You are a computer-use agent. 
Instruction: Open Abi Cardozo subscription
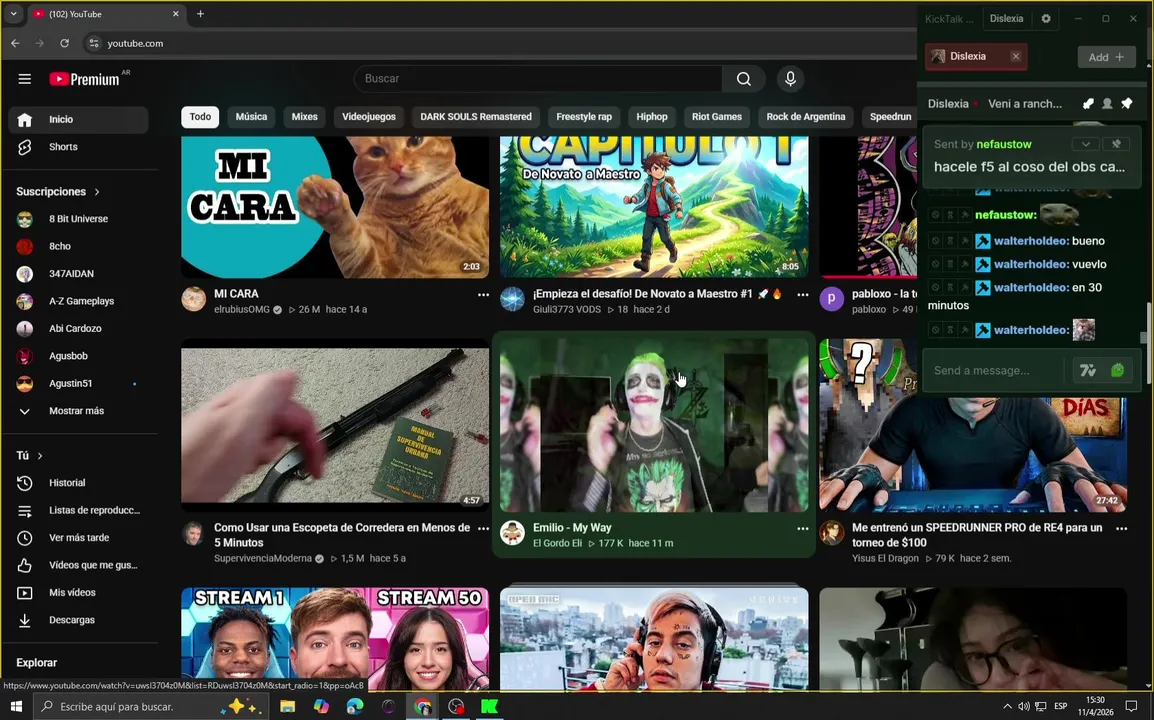click(78, 328)
